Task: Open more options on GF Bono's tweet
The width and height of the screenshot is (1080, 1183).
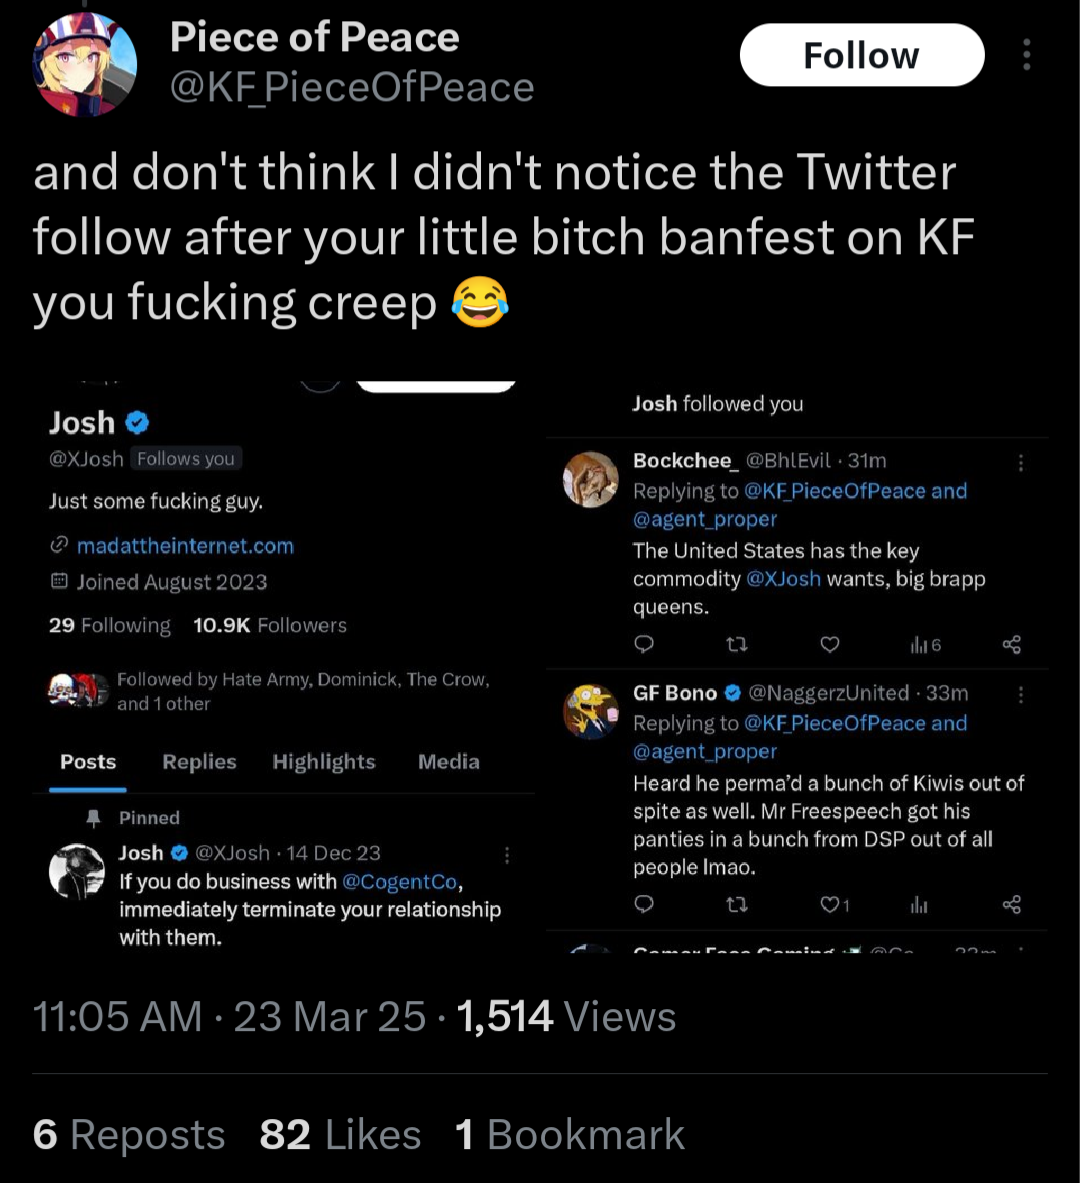Action: [x=1020, y=695]
